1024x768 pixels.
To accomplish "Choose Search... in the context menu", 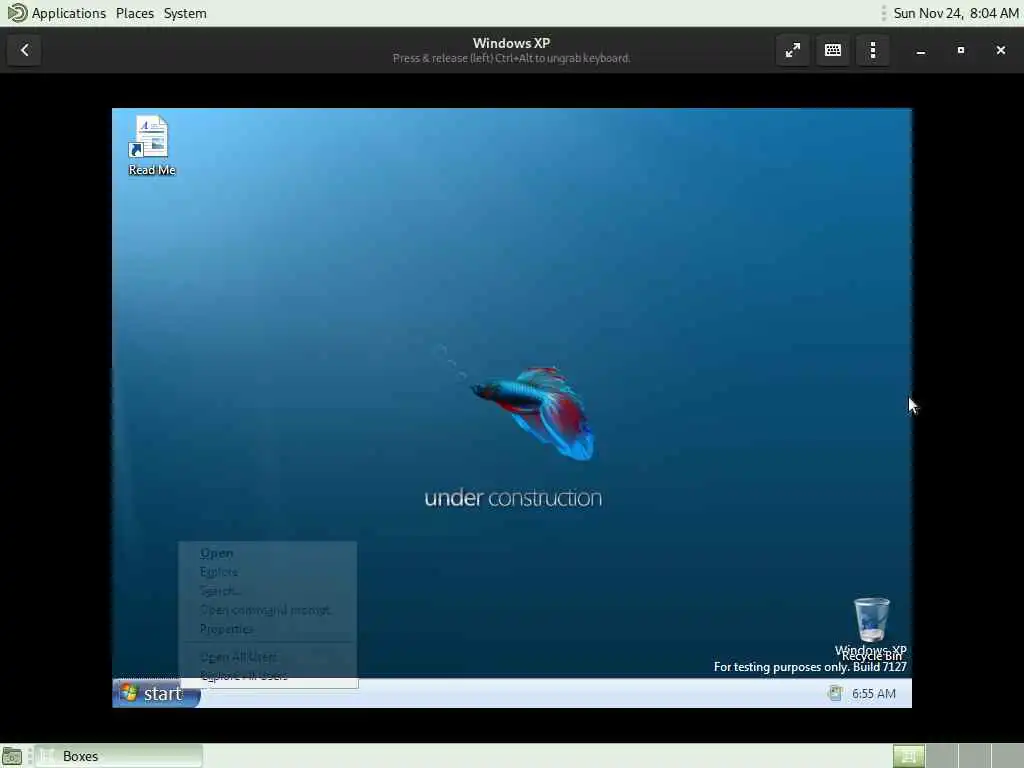I will click(268, 591).
